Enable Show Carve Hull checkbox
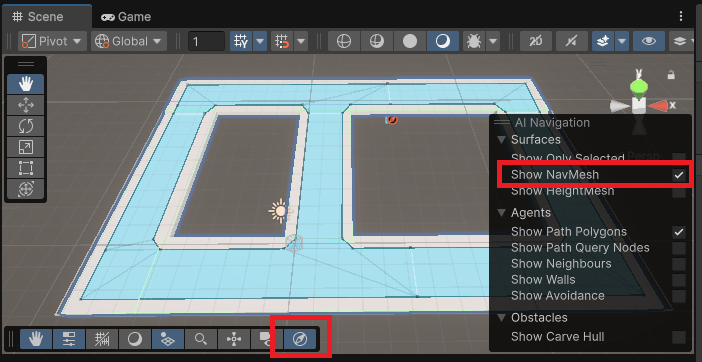702x362 pixels. pos(679,337)
